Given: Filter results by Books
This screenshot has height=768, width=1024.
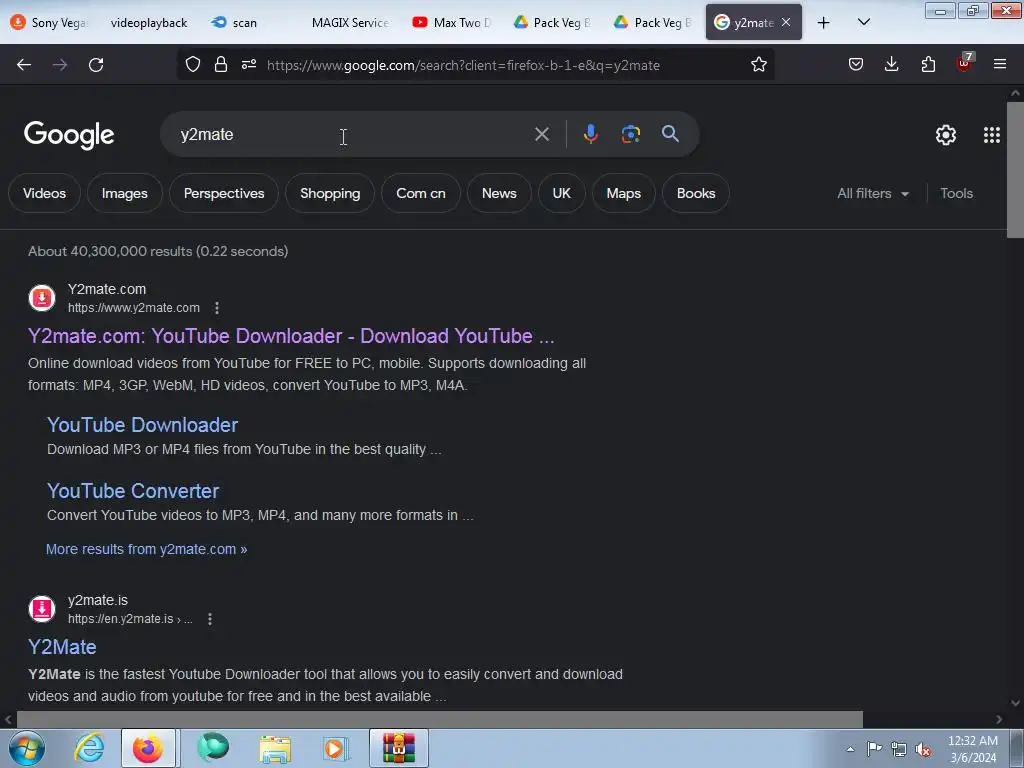Looking at the screenshot, I should click(x=696, y=193).
